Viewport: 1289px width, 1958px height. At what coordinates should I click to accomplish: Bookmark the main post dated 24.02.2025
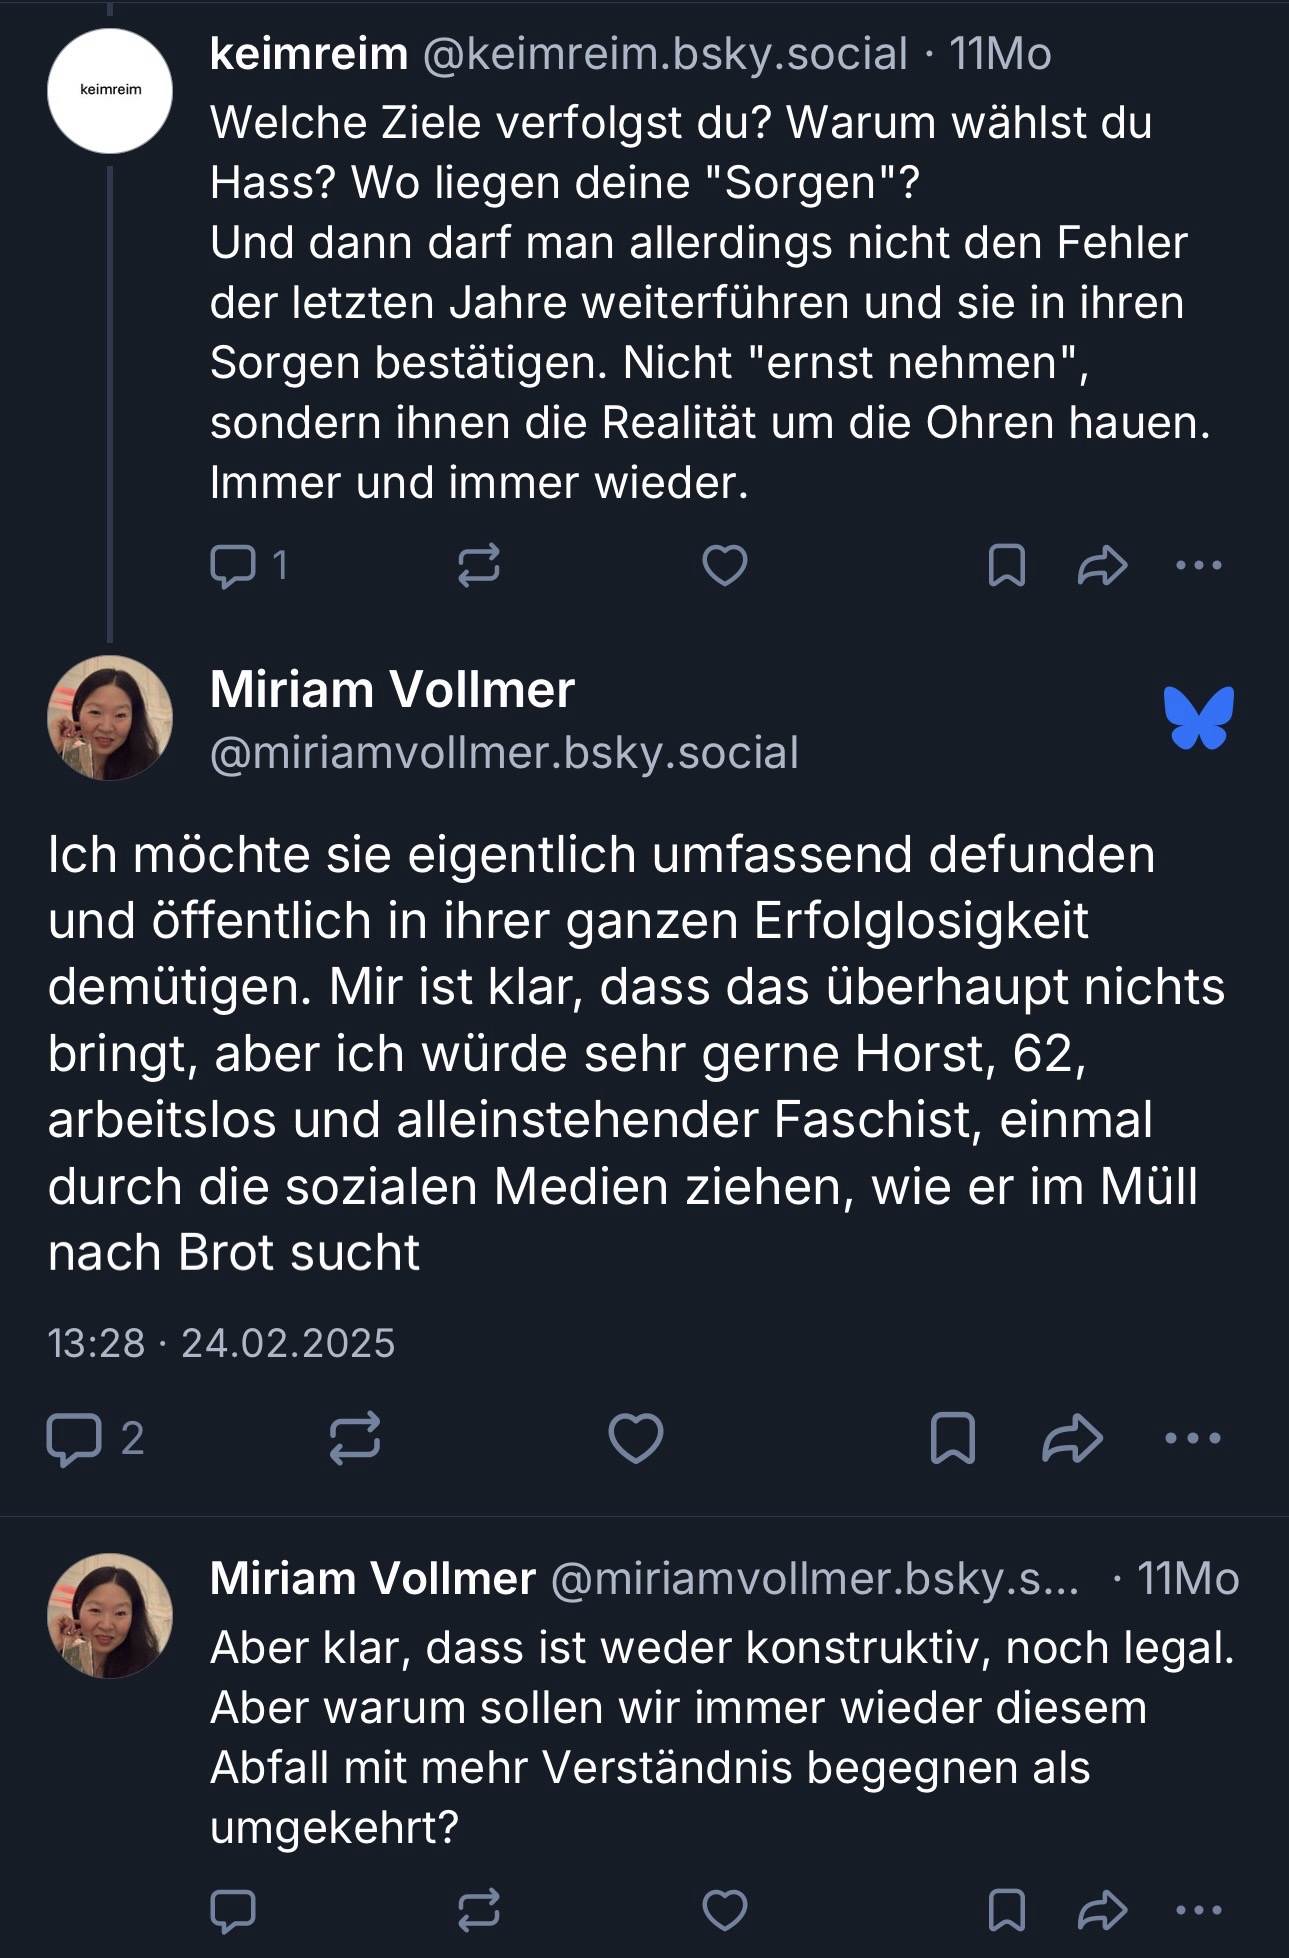(x=952, y=1438)
